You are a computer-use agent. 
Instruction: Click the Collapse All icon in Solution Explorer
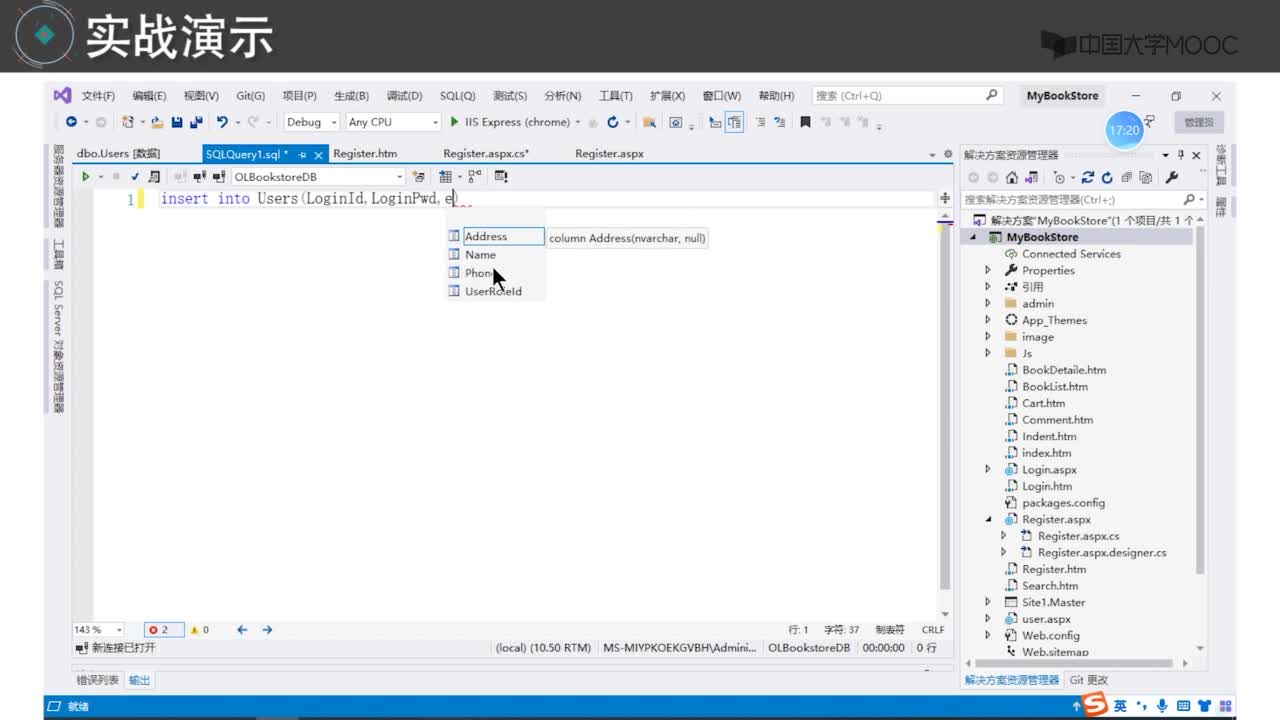1127,178
